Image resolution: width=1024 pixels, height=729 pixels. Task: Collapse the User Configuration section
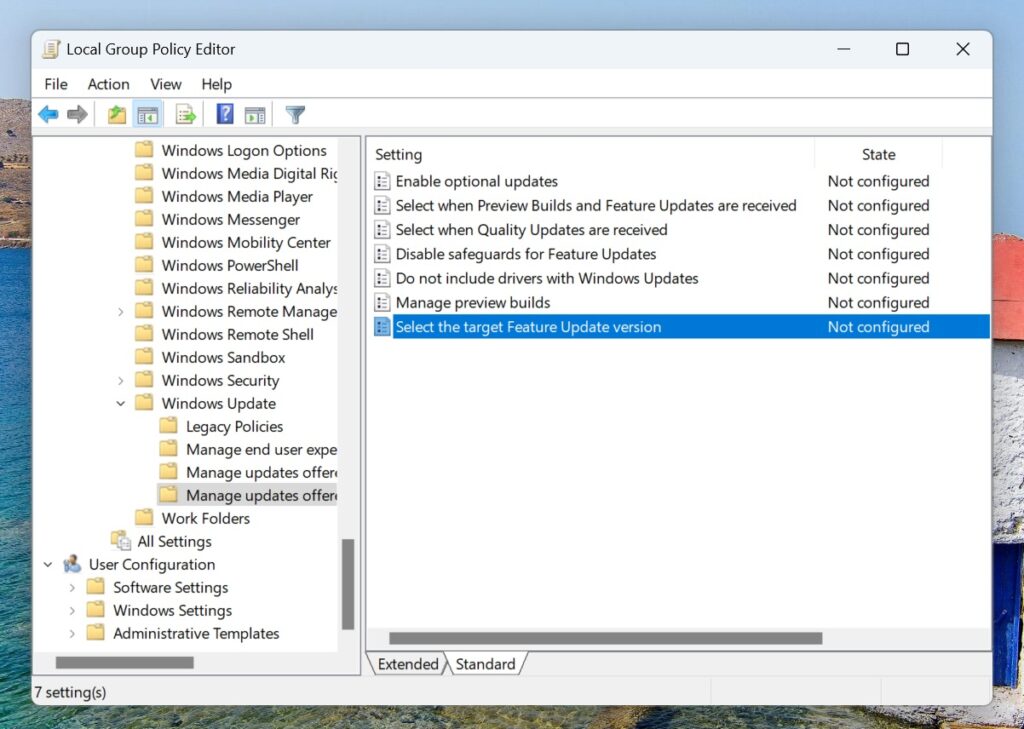click(48, 564)
